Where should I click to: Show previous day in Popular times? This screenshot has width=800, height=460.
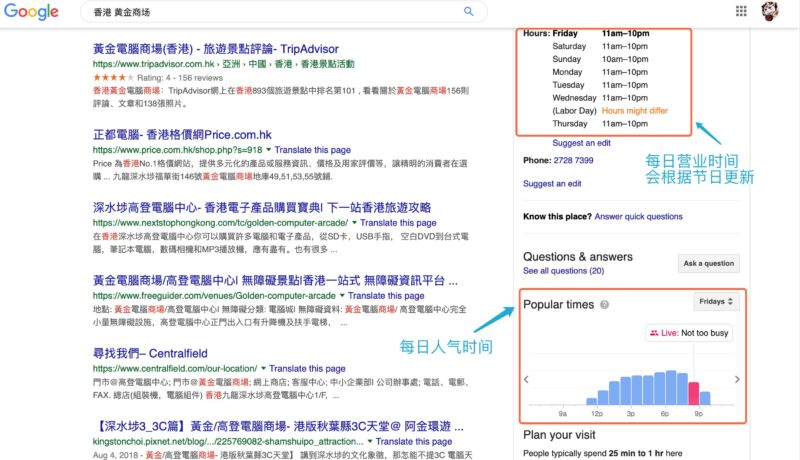pos(526,379)
